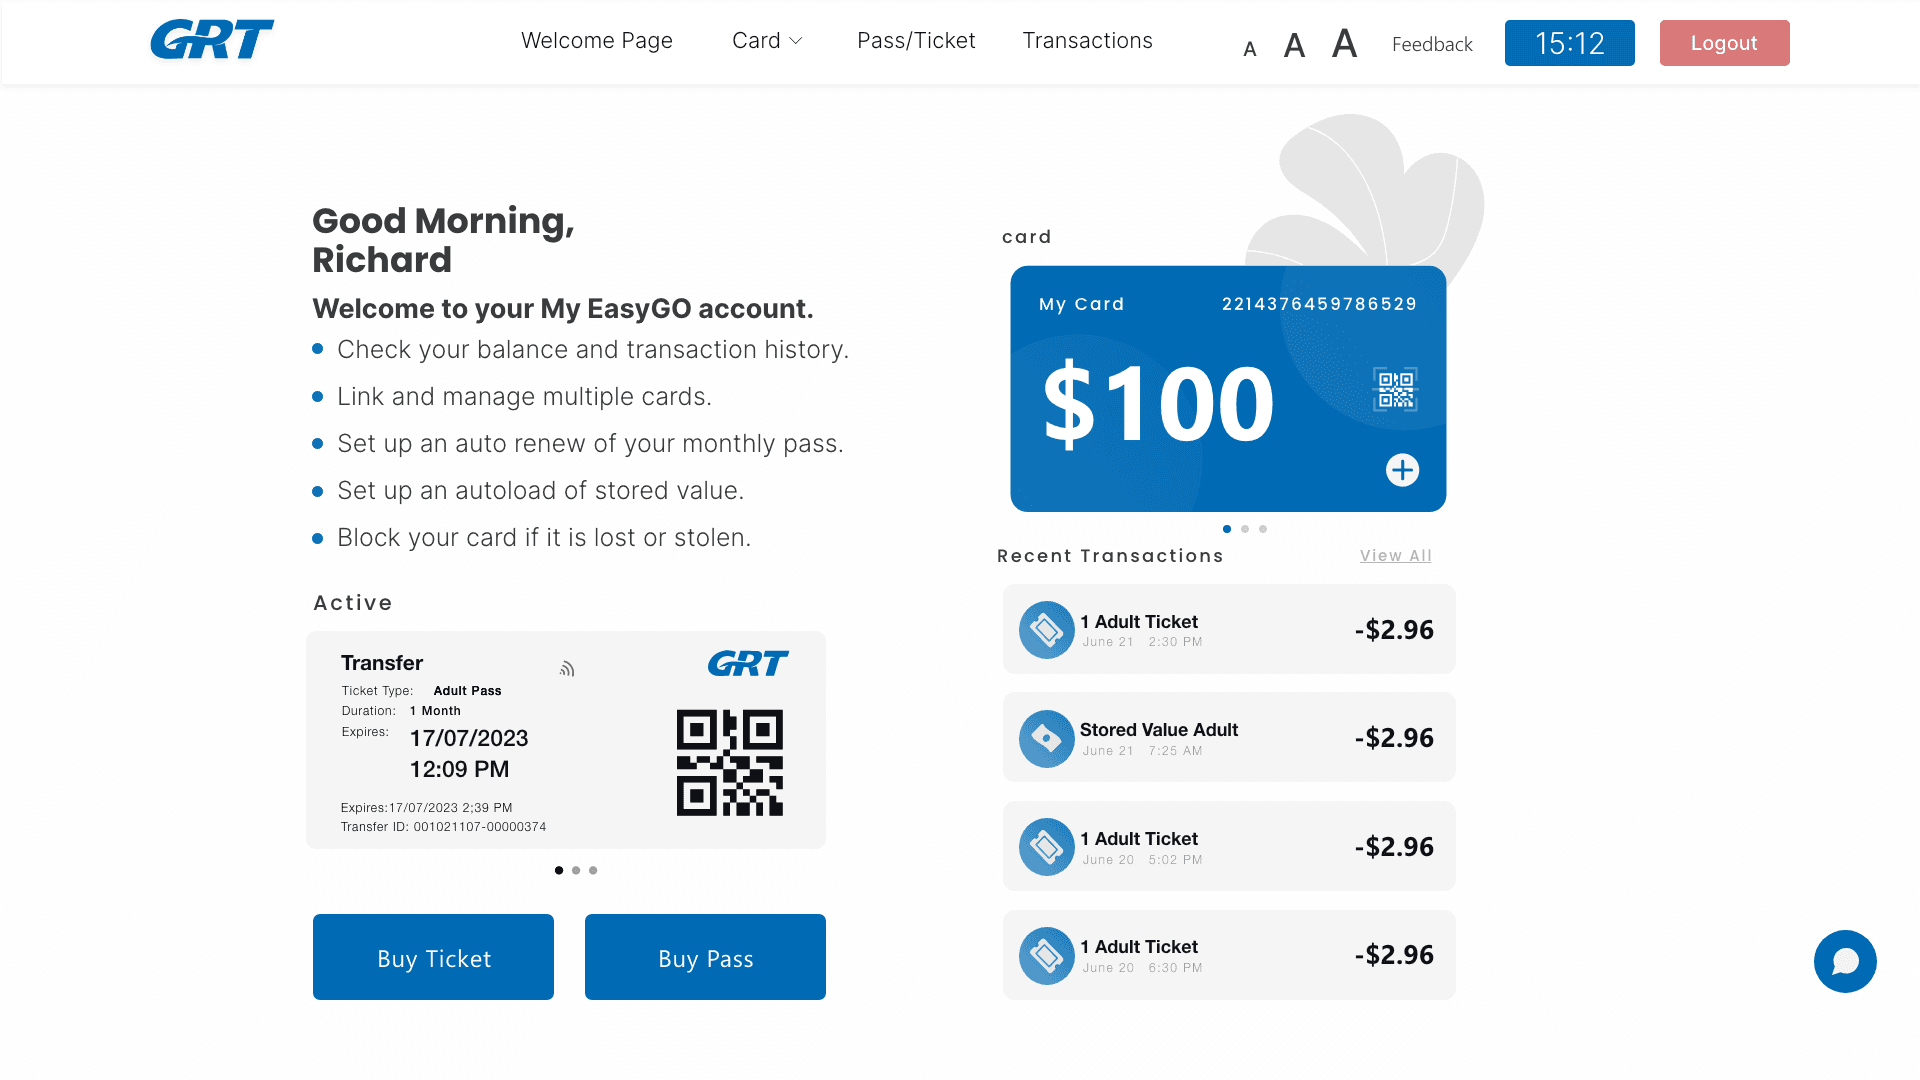The height and width of the screenshot is (1080, 1920).
Task: Click ticket icon for June 21 2:30 PM
Action: [1046, 630]
